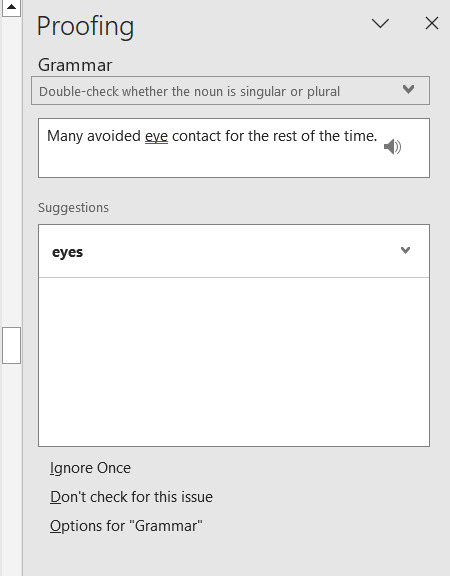Choose "Don't check for this issue"

click(131, 497)
